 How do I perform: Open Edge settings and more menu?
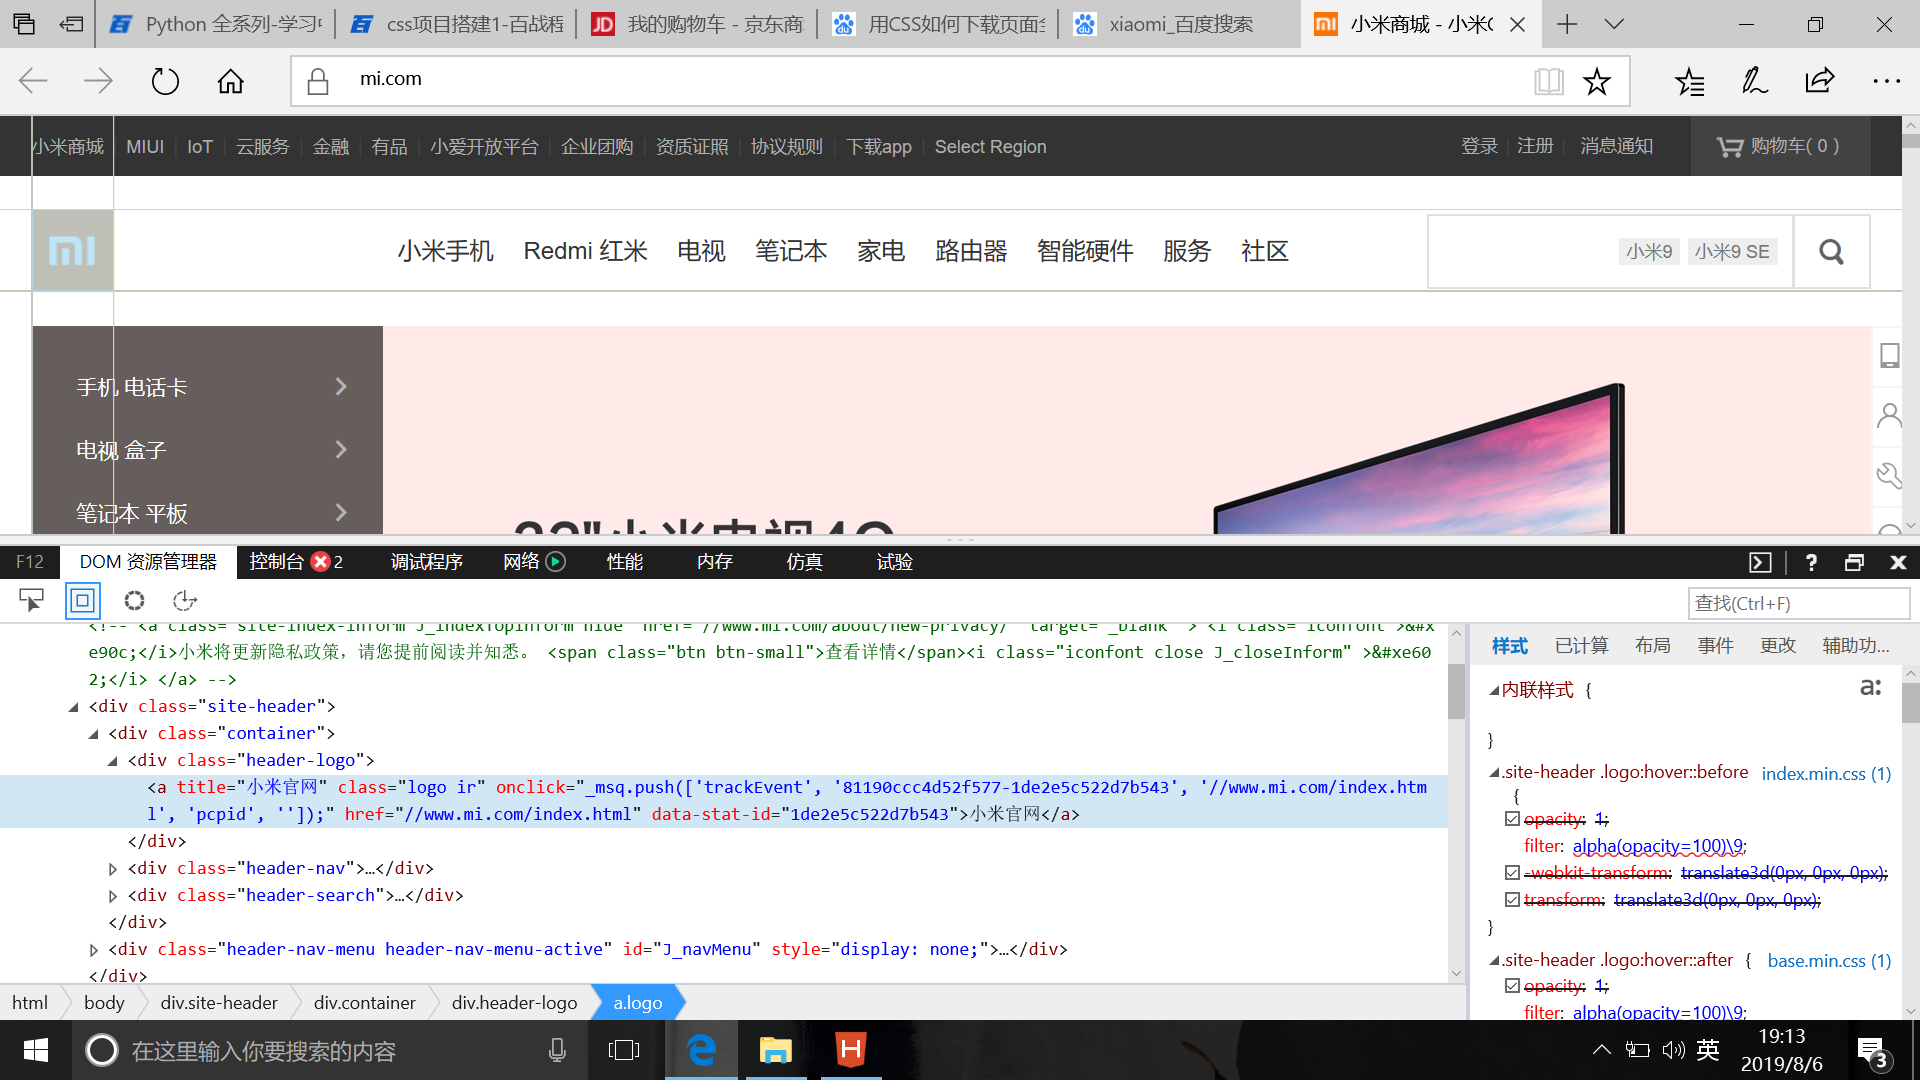[1886, 81]
